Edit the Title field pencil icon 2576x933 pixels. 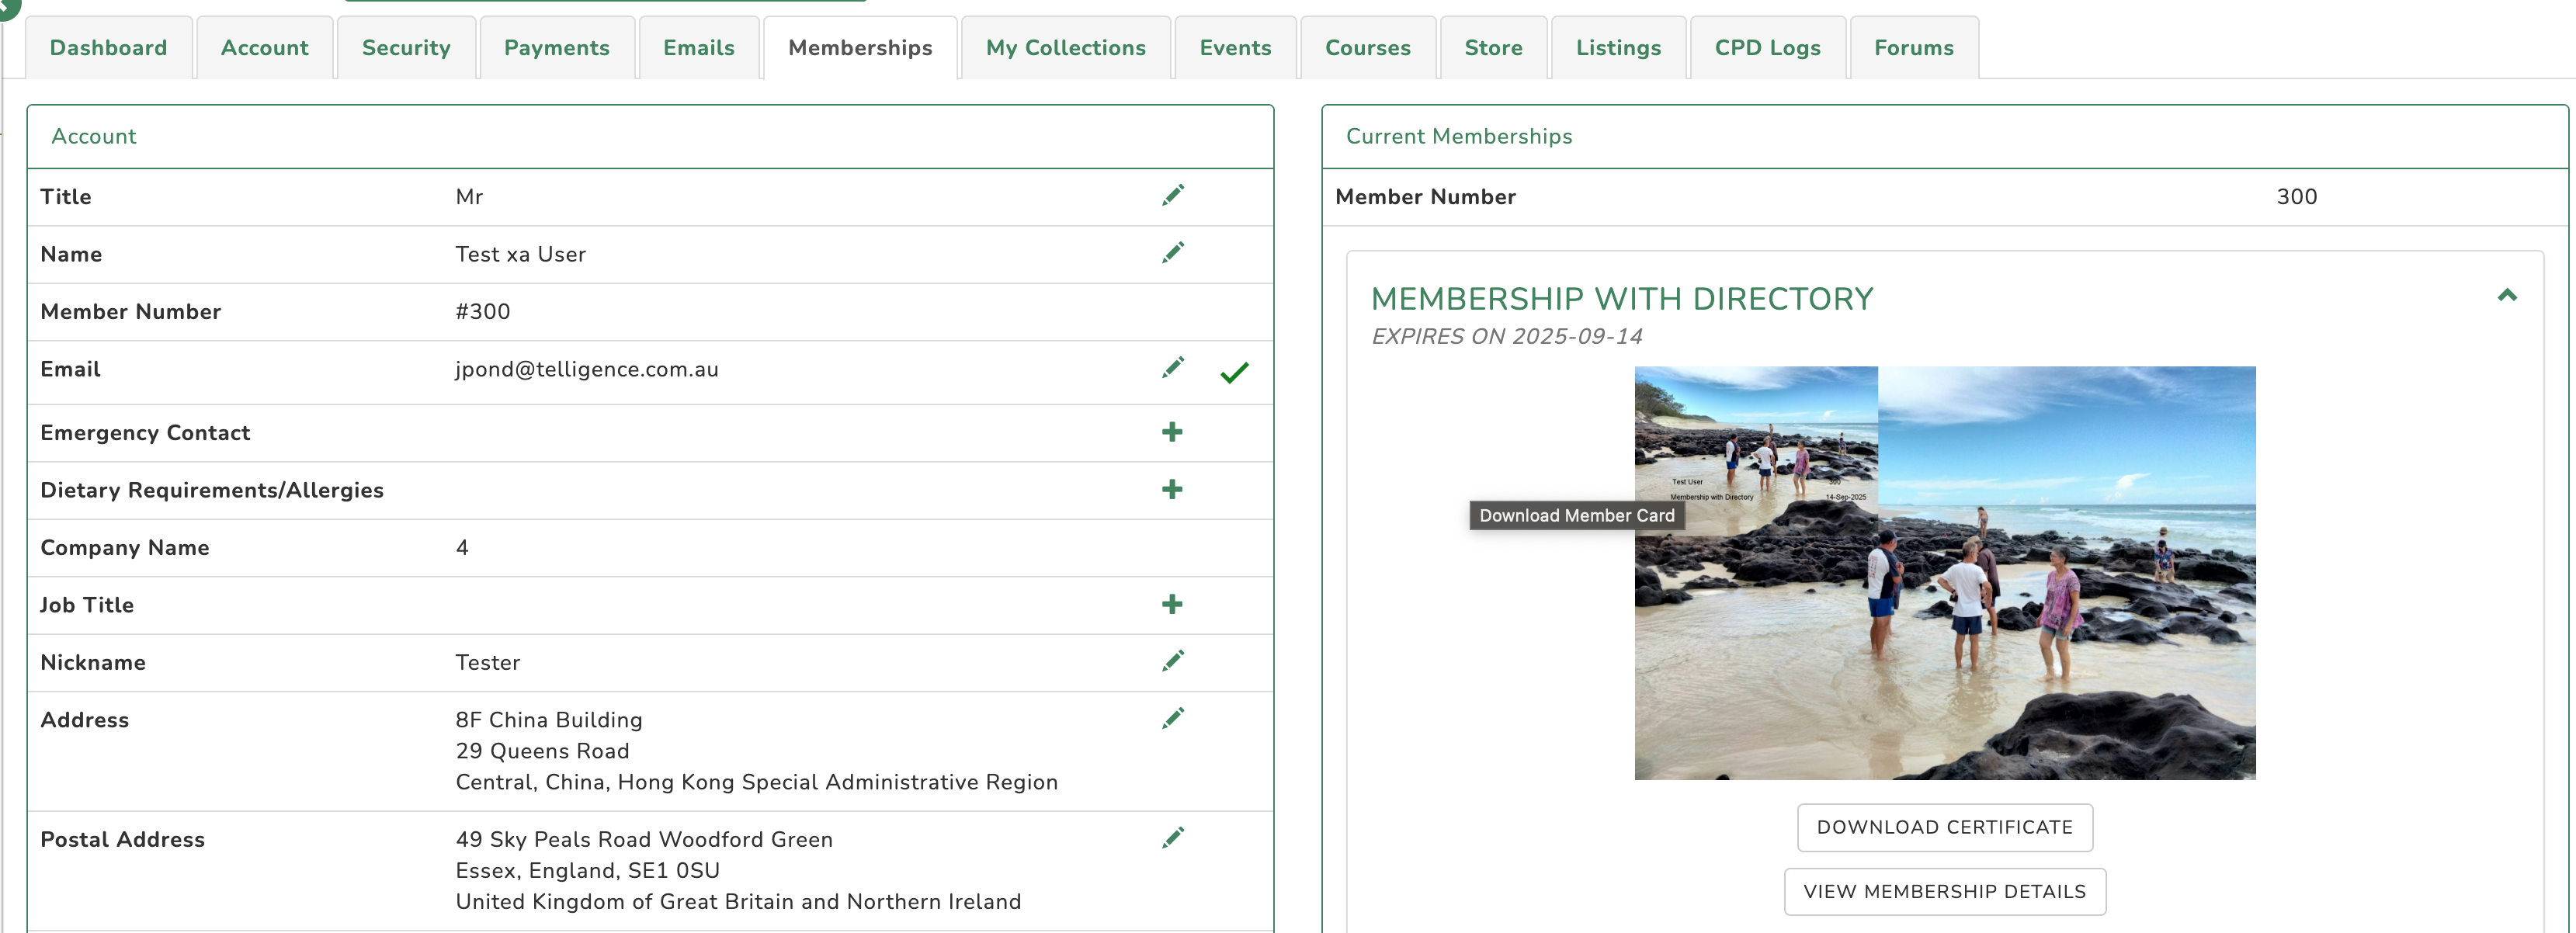pos(1172,196)
